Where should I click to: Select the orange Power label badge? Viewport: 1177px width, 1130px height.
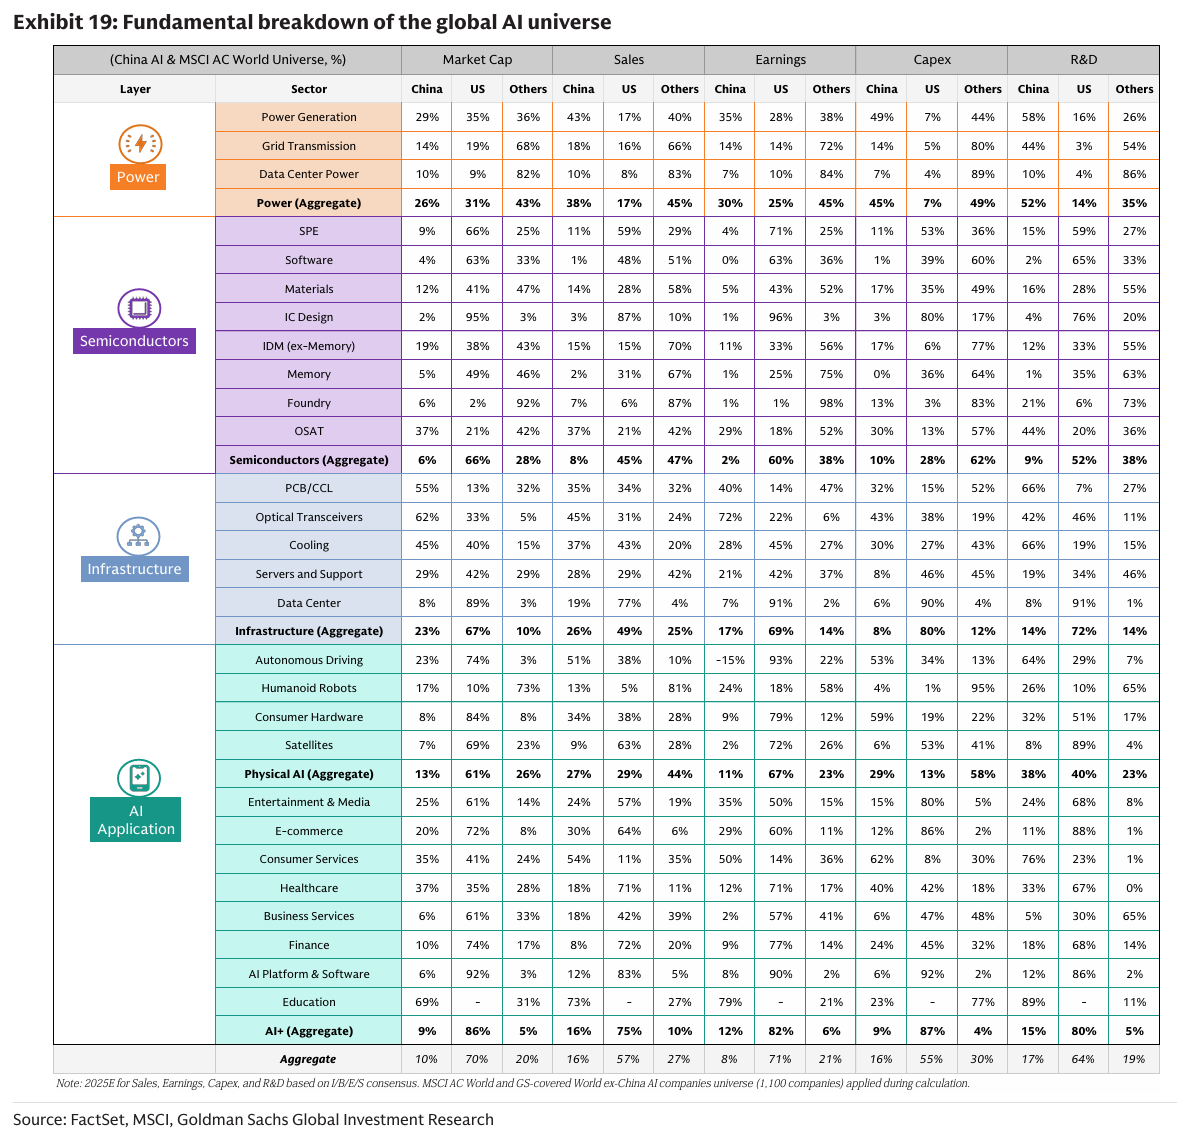138,177
